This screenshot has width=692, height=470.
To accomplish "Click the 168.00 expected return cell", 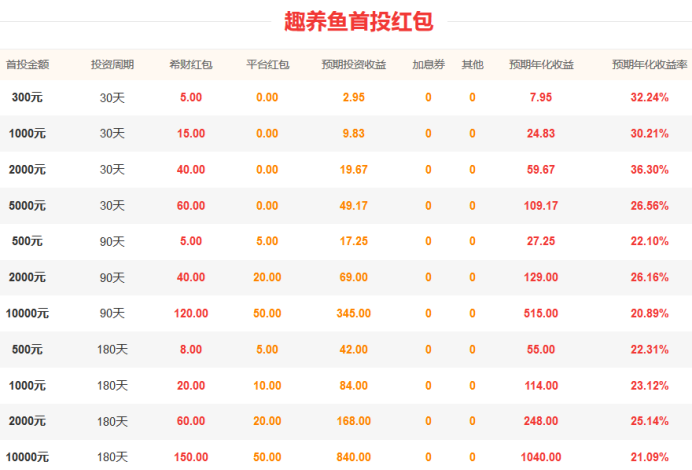I will point(354,421).
